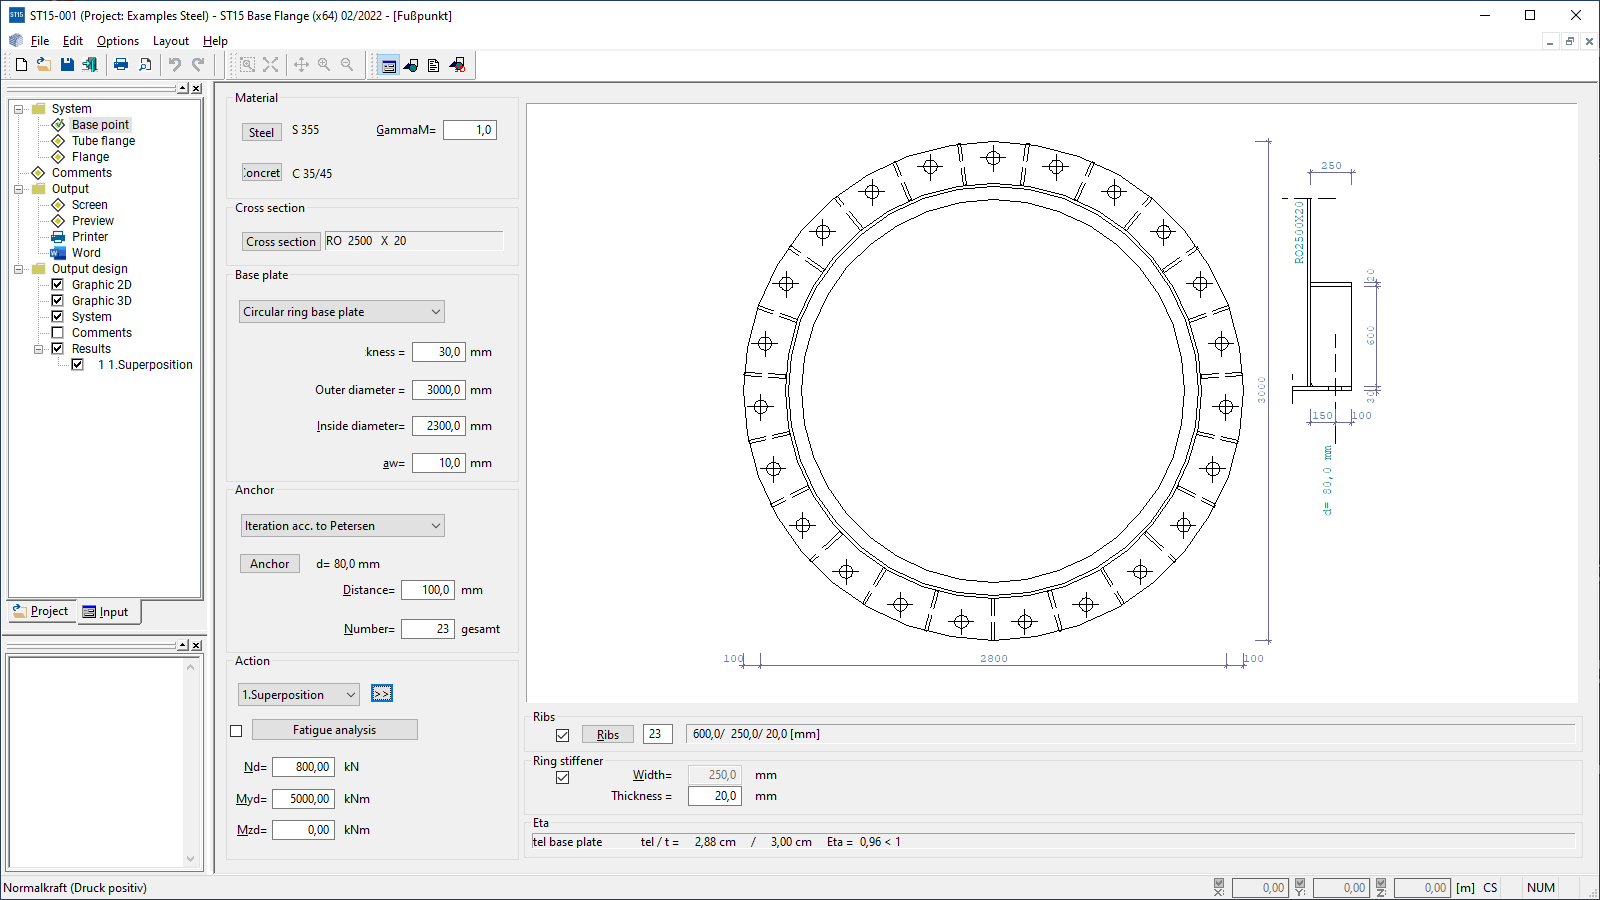Viewport: 1600px width, 900px height.
Task: Click the zoom extents crossed arrows icon
Action: tap(271, 65)
